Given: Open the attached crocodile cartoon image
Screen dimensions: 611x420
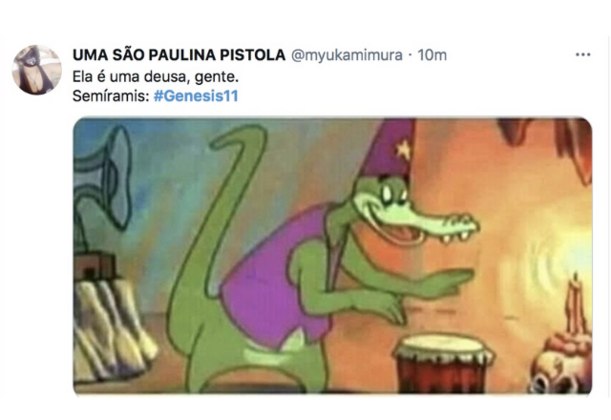Looking at the screenshot, I should [333, 255].
